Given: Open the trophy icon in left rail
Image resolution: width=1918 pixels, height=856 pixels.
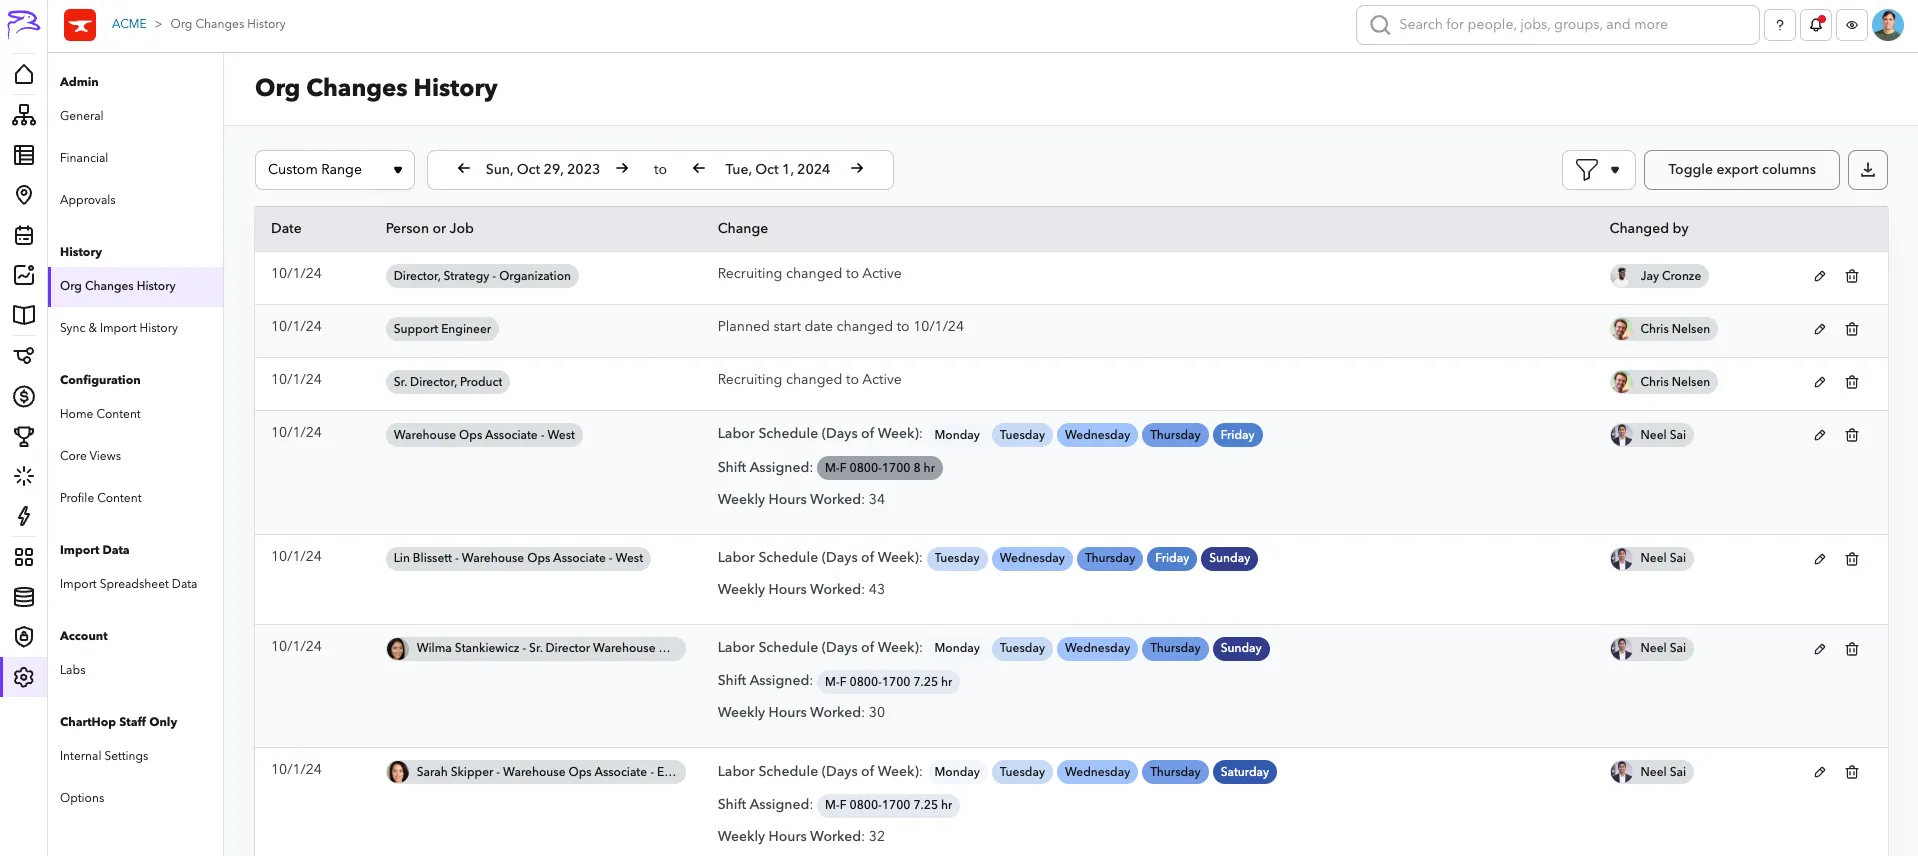Looking at the screenshot, I should click(24, 436).
